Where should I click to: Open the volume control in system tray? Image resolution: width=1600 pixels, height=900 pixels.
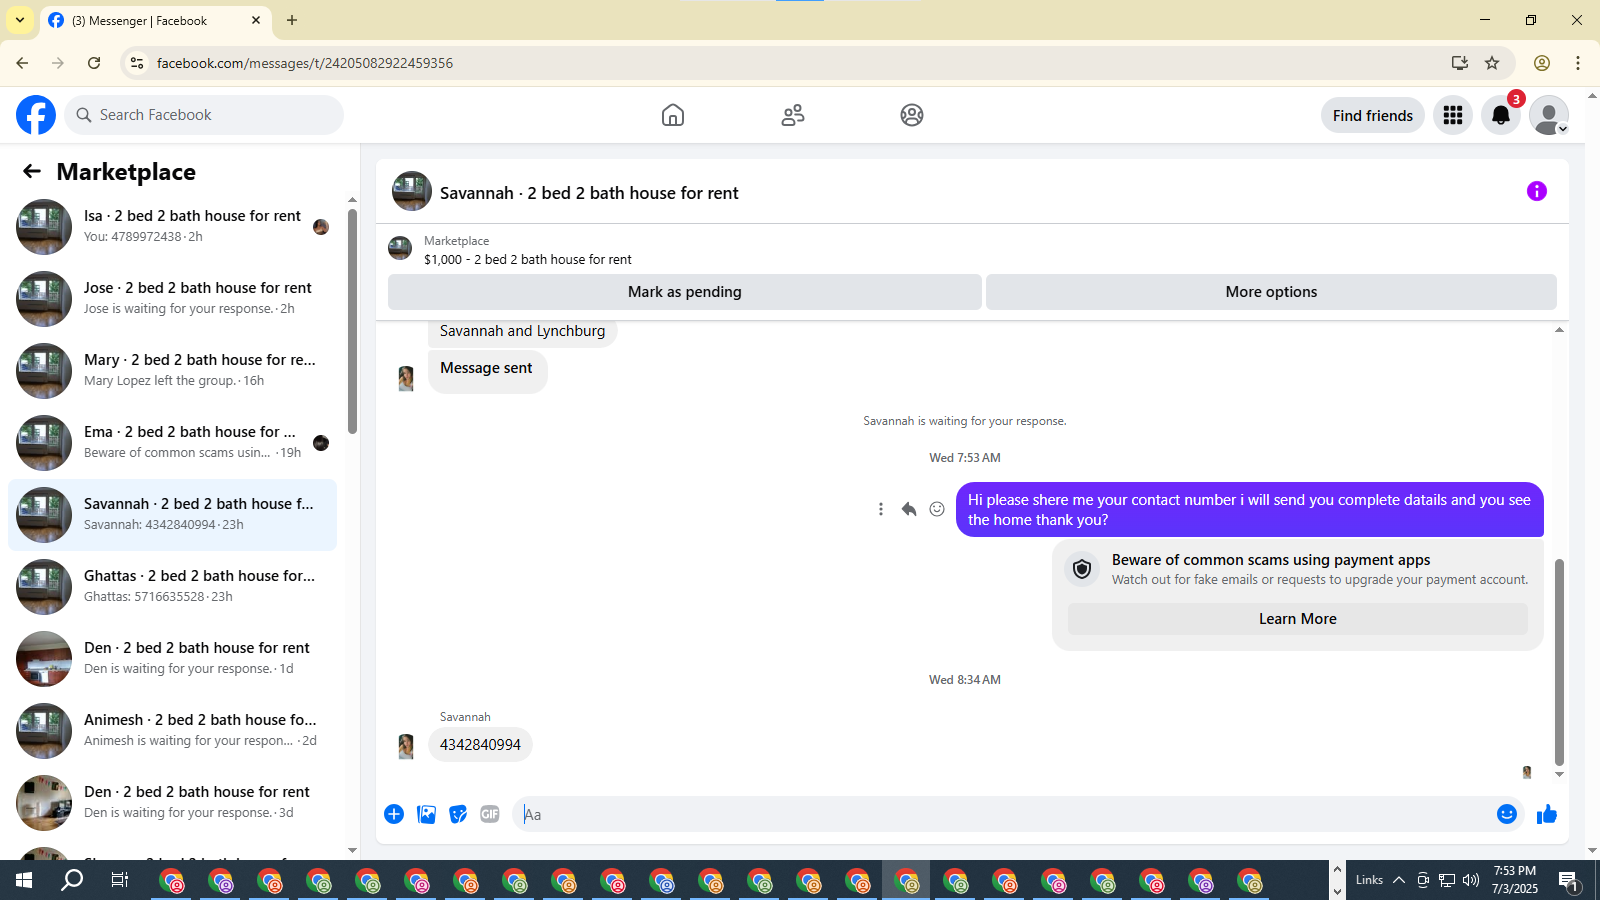[x=1471, y=880]
